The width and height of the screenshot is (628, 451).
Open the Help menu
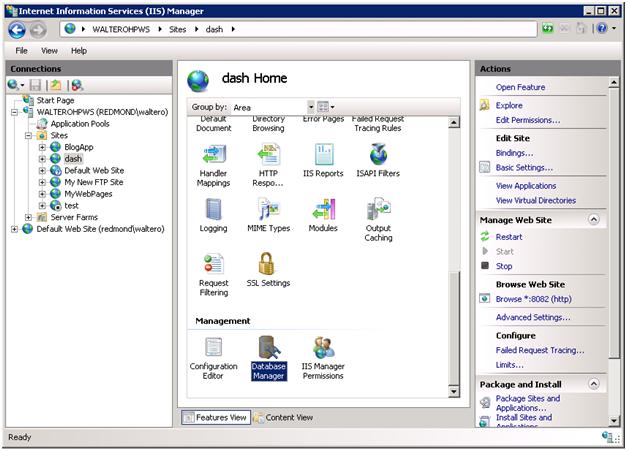(x=79, y=51)
